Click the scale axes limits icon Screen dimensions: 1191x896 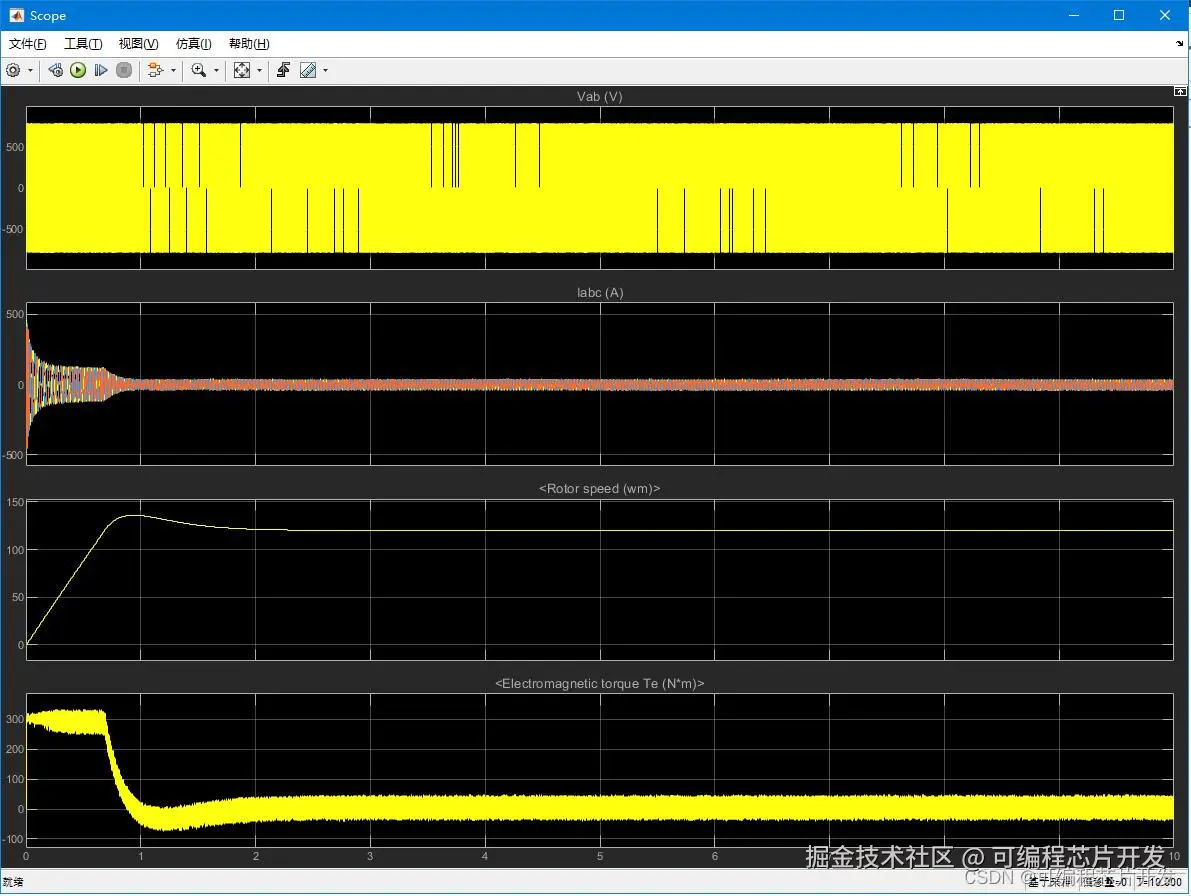(242, 71)
